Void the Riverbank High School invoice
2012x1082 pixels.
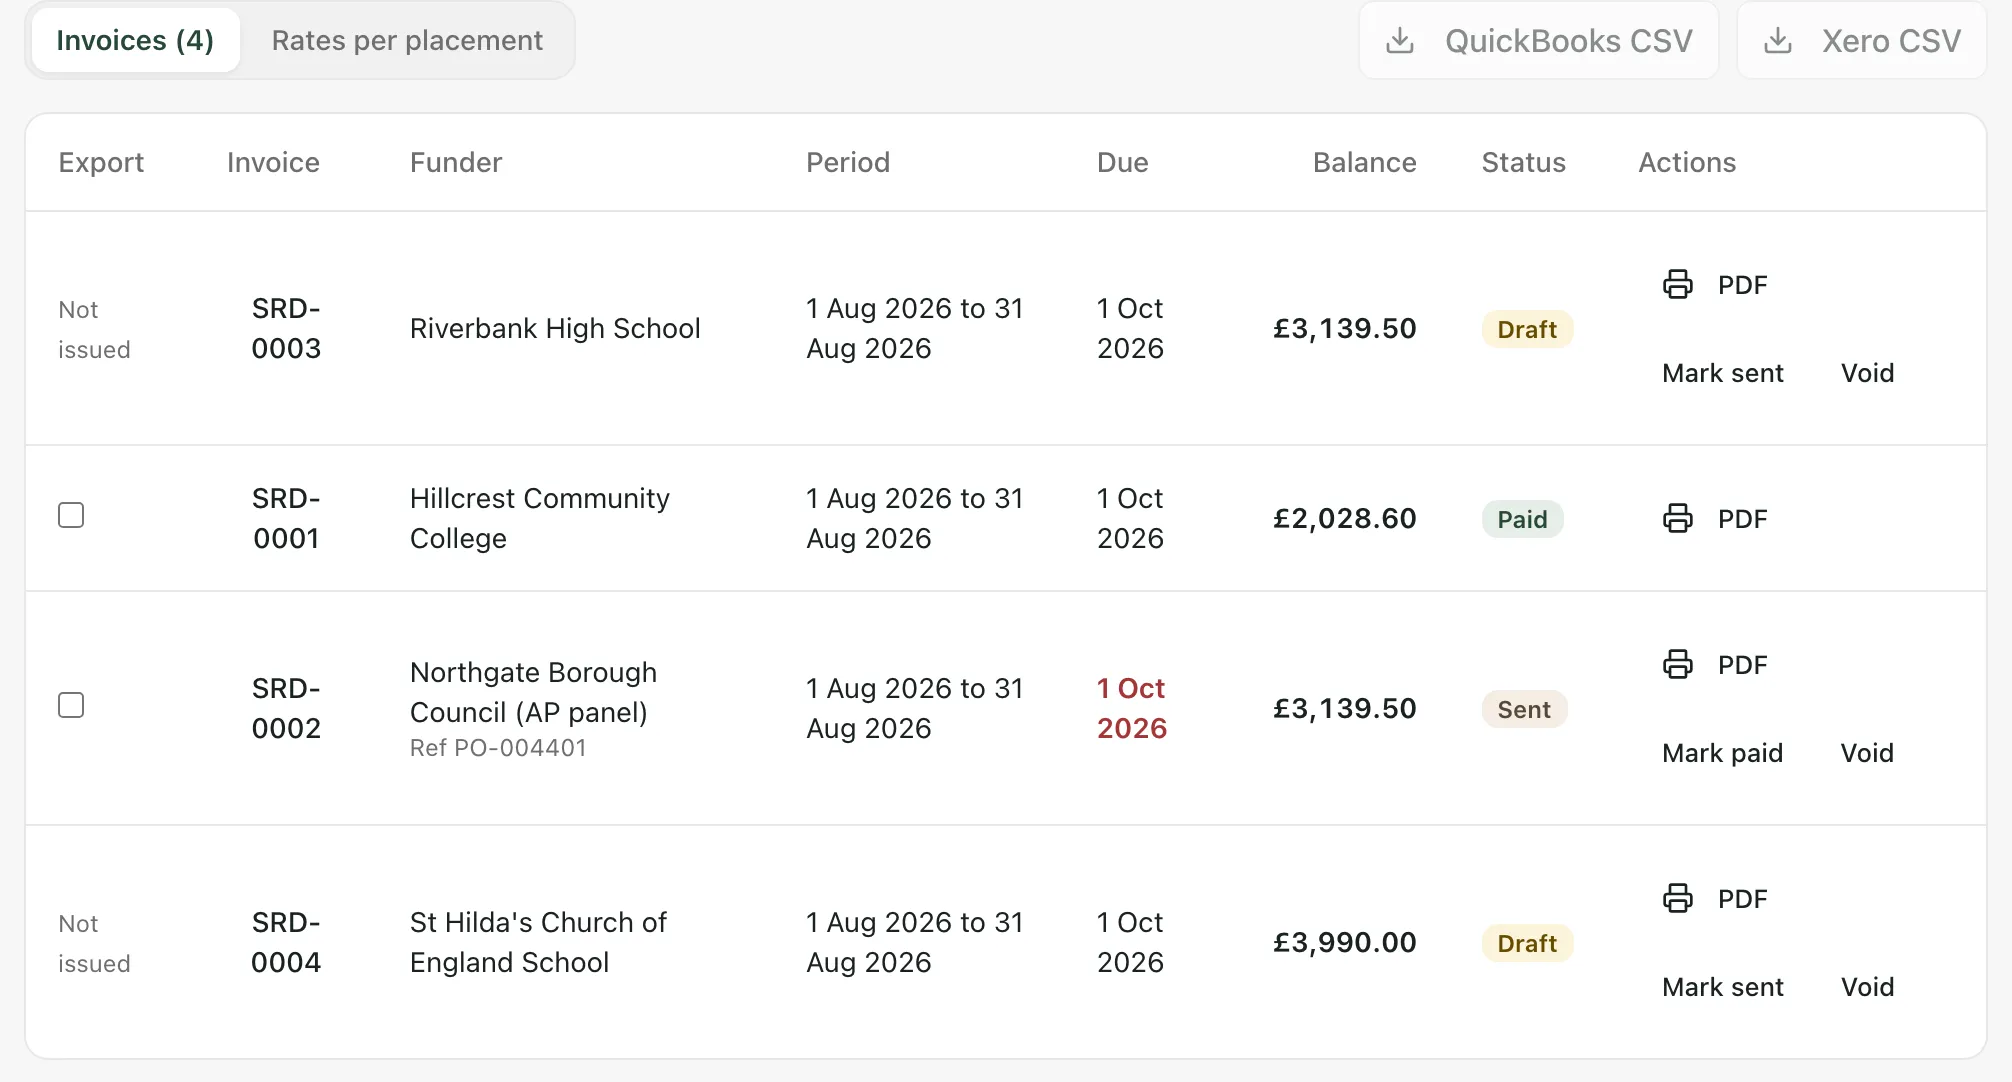(1867, 373)
